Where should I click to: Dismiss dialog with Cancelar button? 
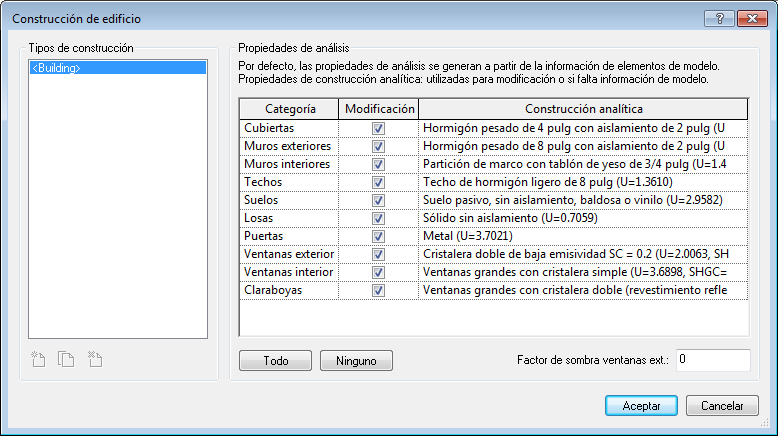pos(722,406)
